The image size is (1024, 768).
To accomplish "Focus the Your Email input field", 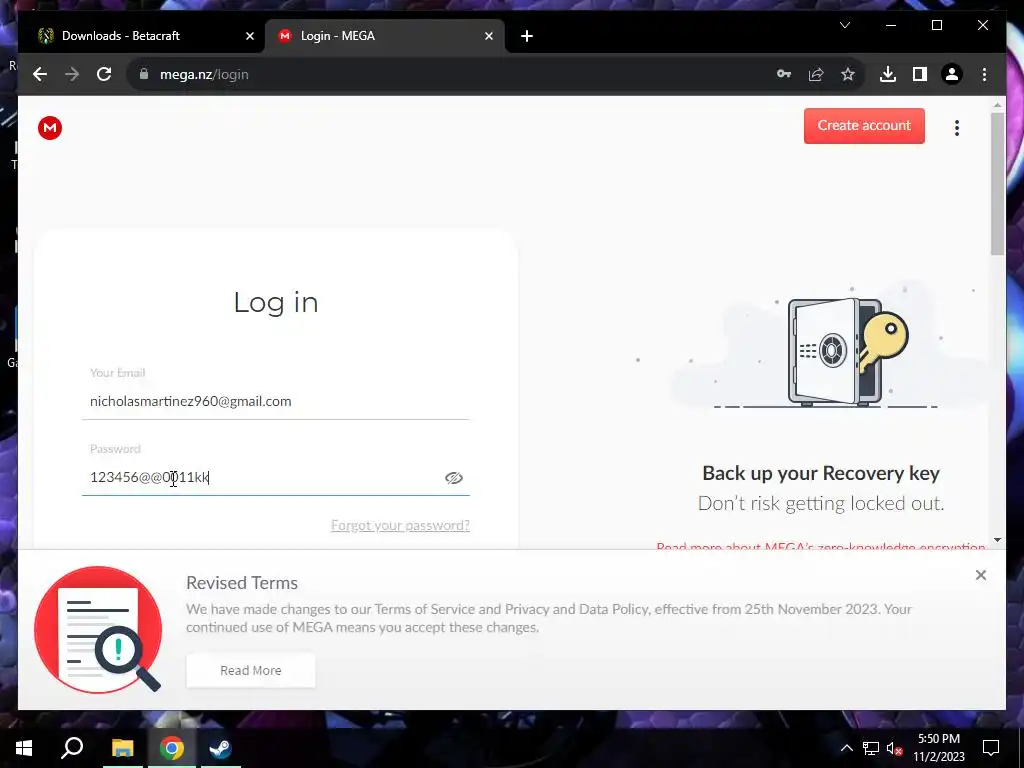I will pyautogui.click(x=276, y=401).
